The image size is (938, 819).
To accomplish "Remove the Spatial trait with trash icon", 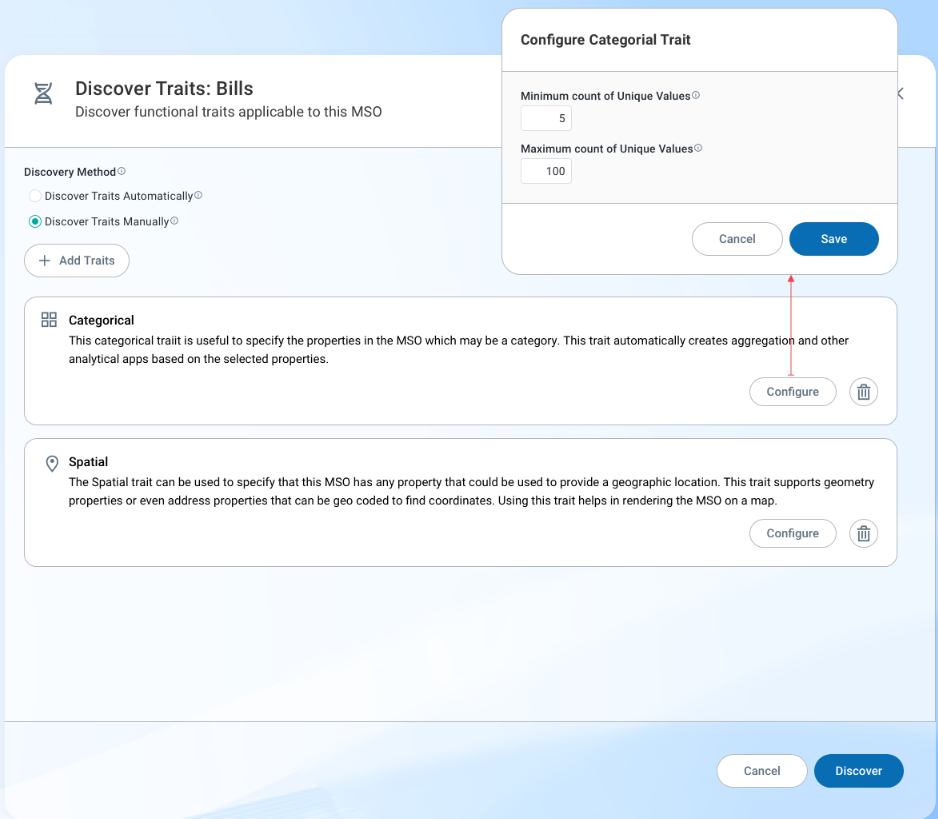I will [863, 533].
